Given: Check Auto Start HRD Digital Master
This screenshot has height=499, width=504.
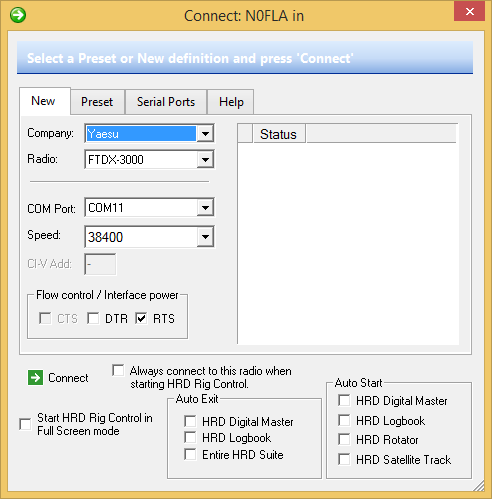Looking at the screenshot, I should [344, 400].
